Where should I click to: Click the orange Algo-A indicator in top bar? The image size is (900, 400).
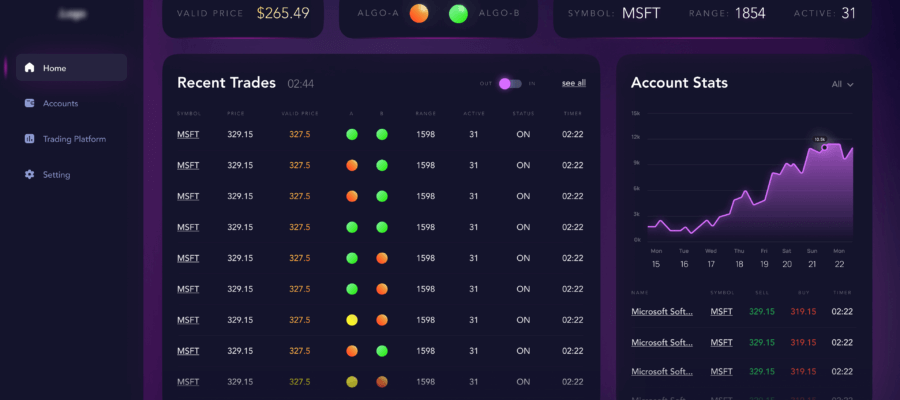[419, 13]
